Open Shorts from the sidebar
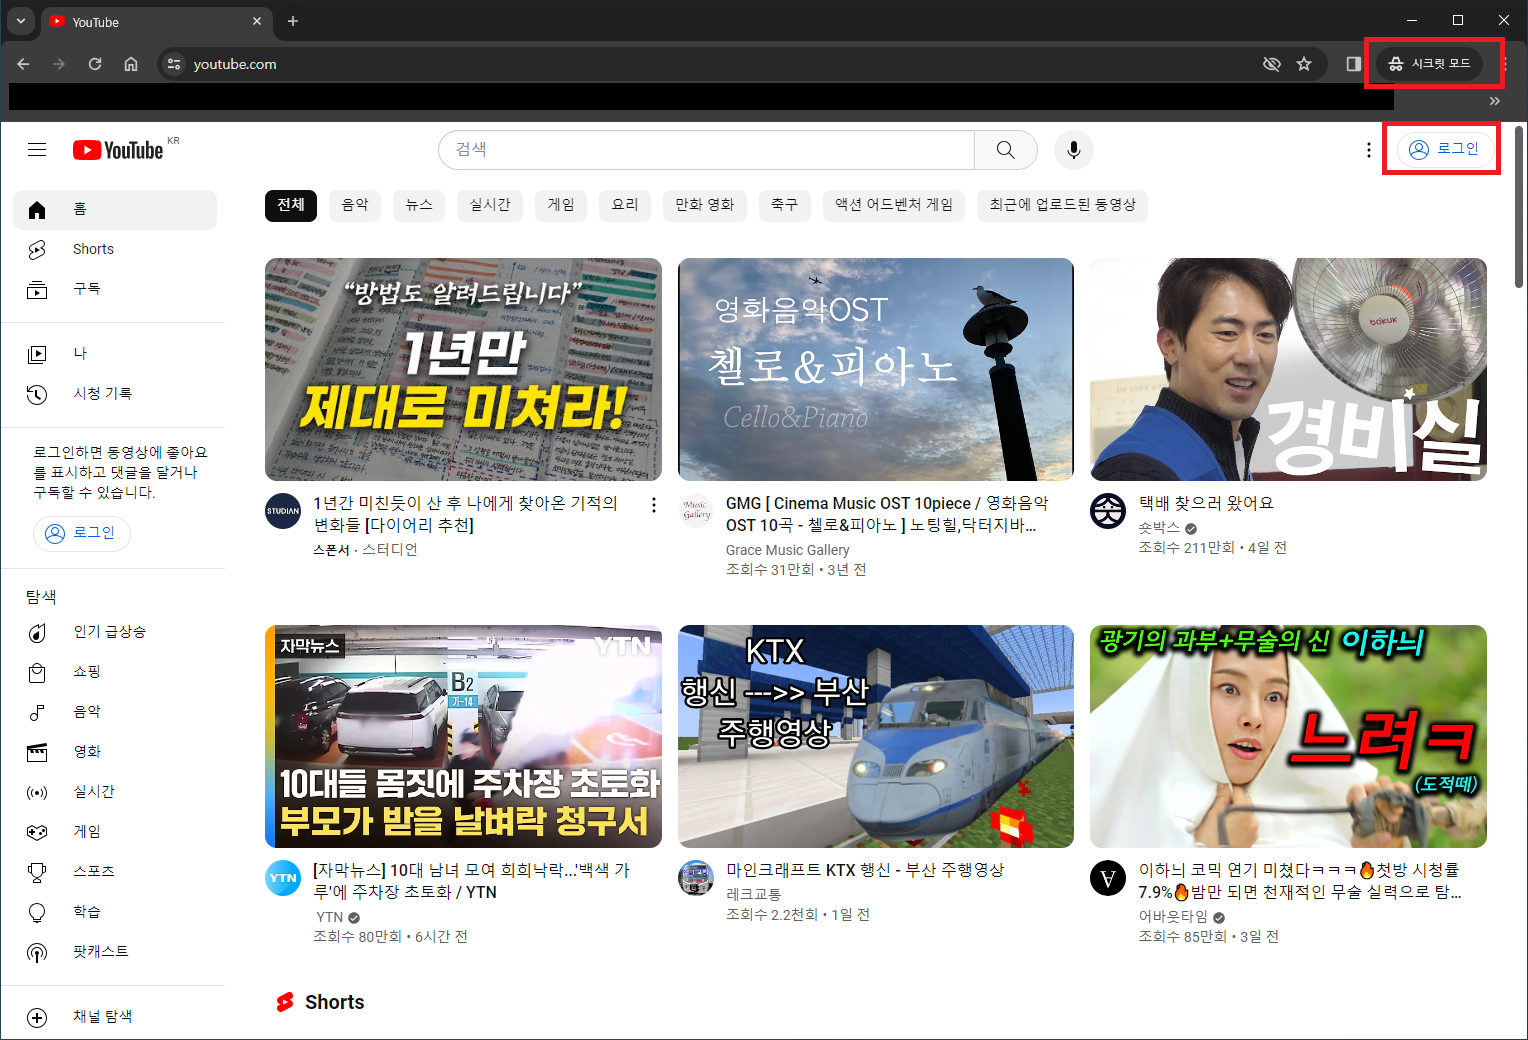 coord(115,250)
